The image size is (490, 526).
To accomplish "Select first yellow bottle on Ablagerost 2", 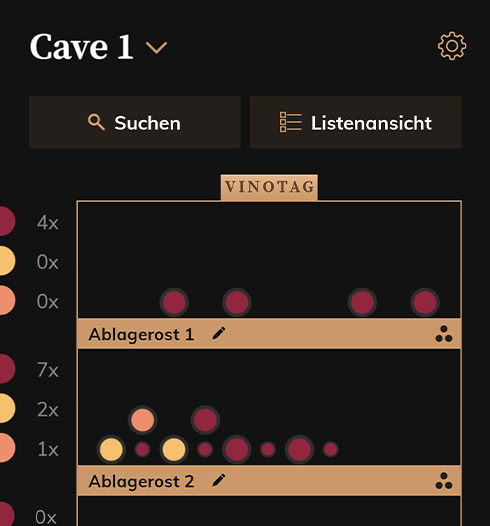I will tap(111, 450).
